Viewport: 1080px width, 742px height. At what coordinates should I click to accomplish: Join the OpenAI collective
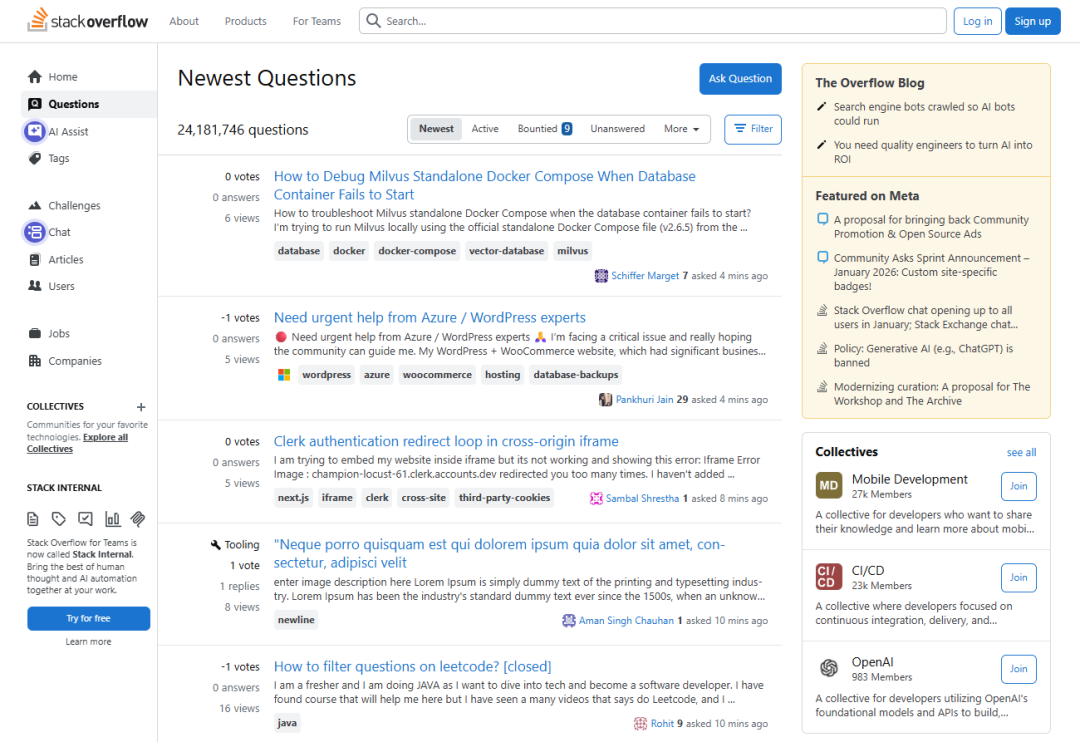pyautogui.click(x=1018, y=669)
